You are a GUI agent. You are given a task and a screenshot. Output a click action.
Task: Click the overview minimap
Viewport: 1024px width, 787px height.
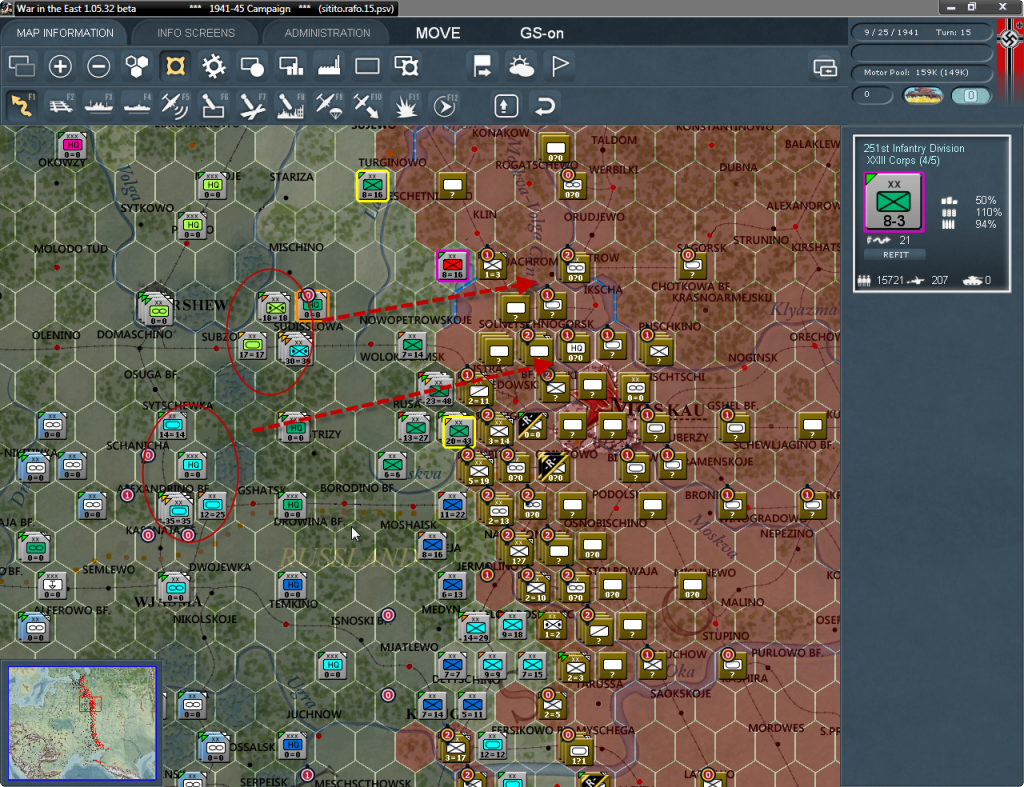tap(82, 722)
